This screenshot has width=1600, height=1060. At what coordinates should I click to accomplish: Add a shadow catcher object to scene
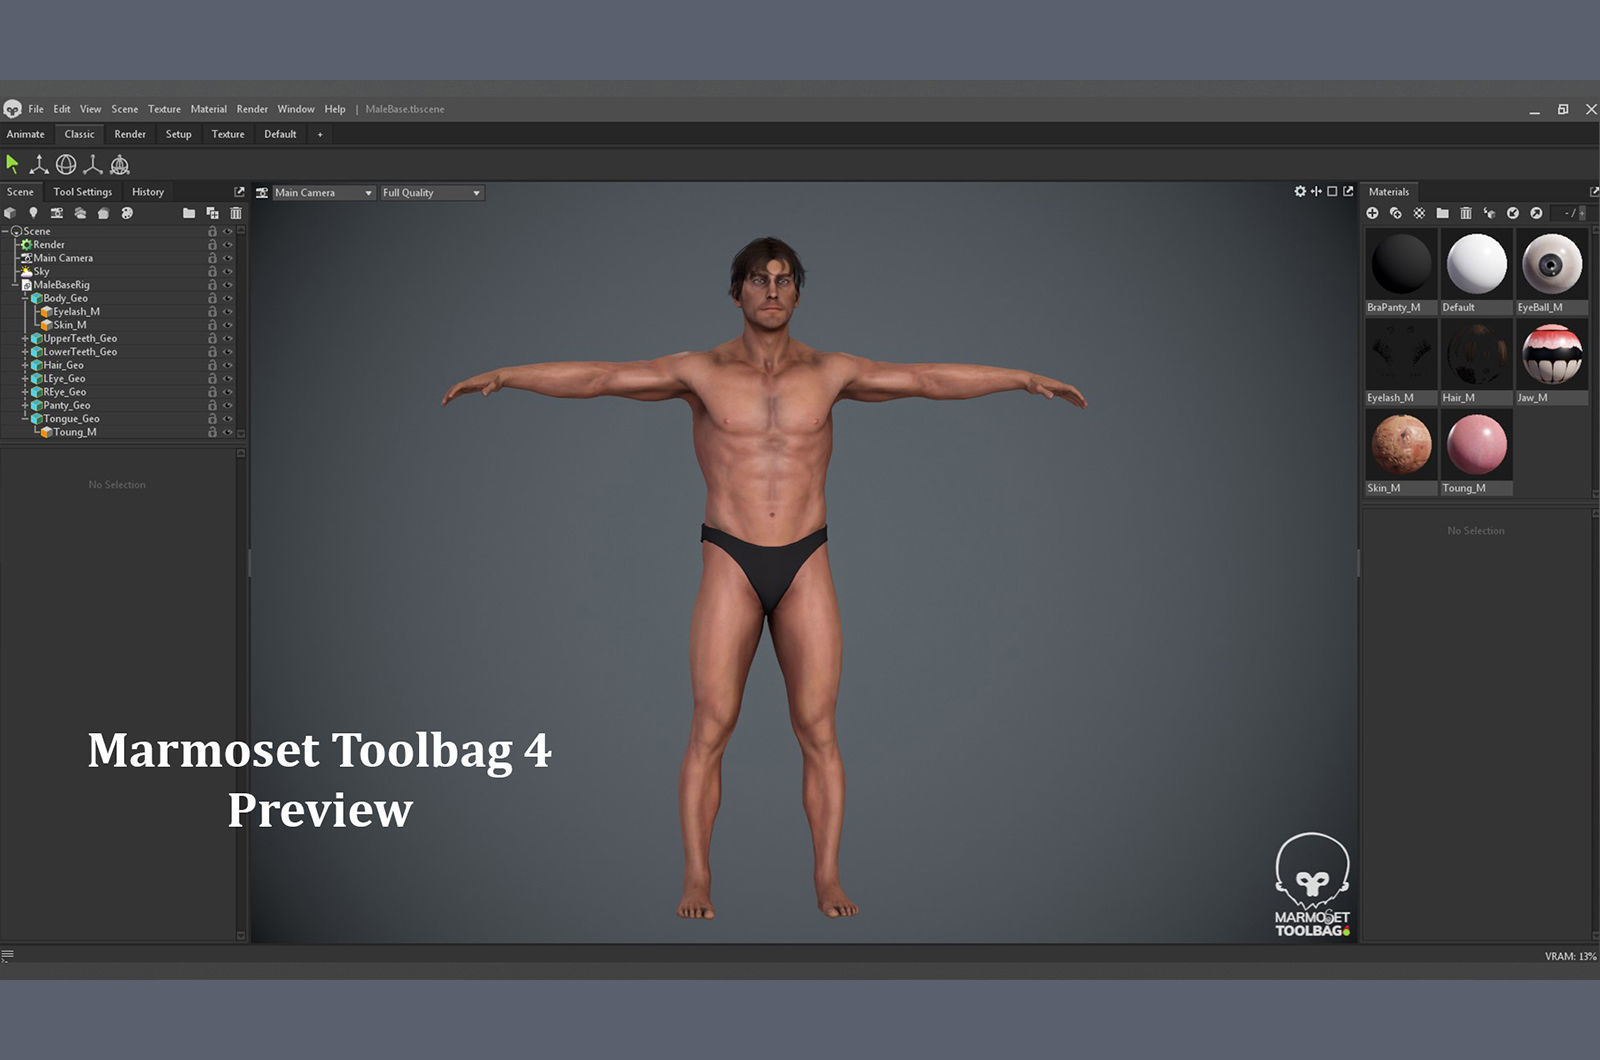pyautogui.click(x=103, y=213)
